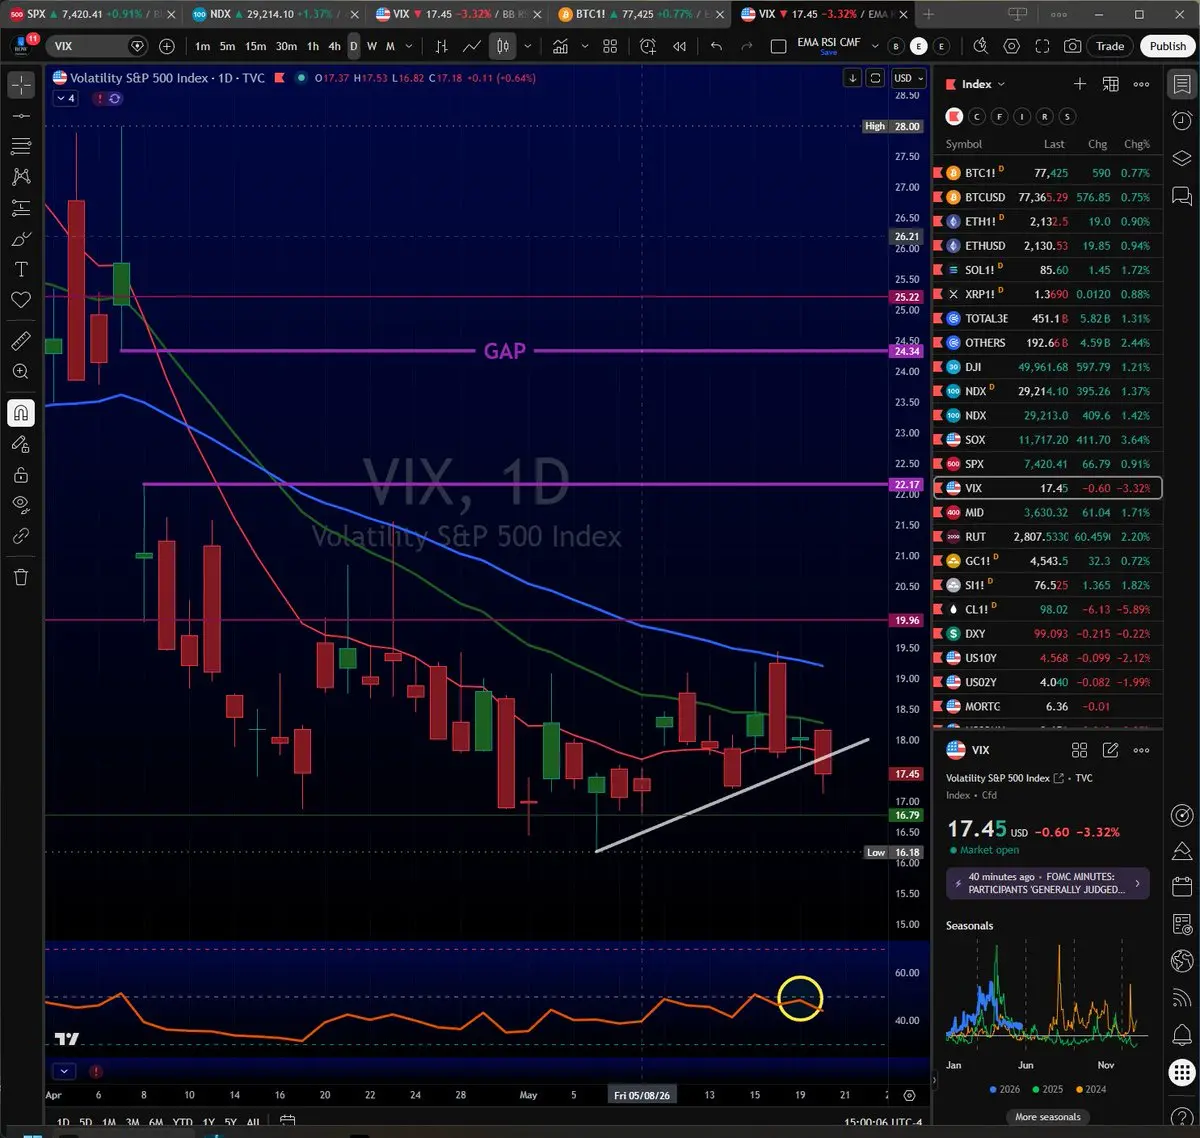Open the go to date calendar icon
Image resolution: width=1200 pixels, height=1138 pixels.
coord(288,1122)
